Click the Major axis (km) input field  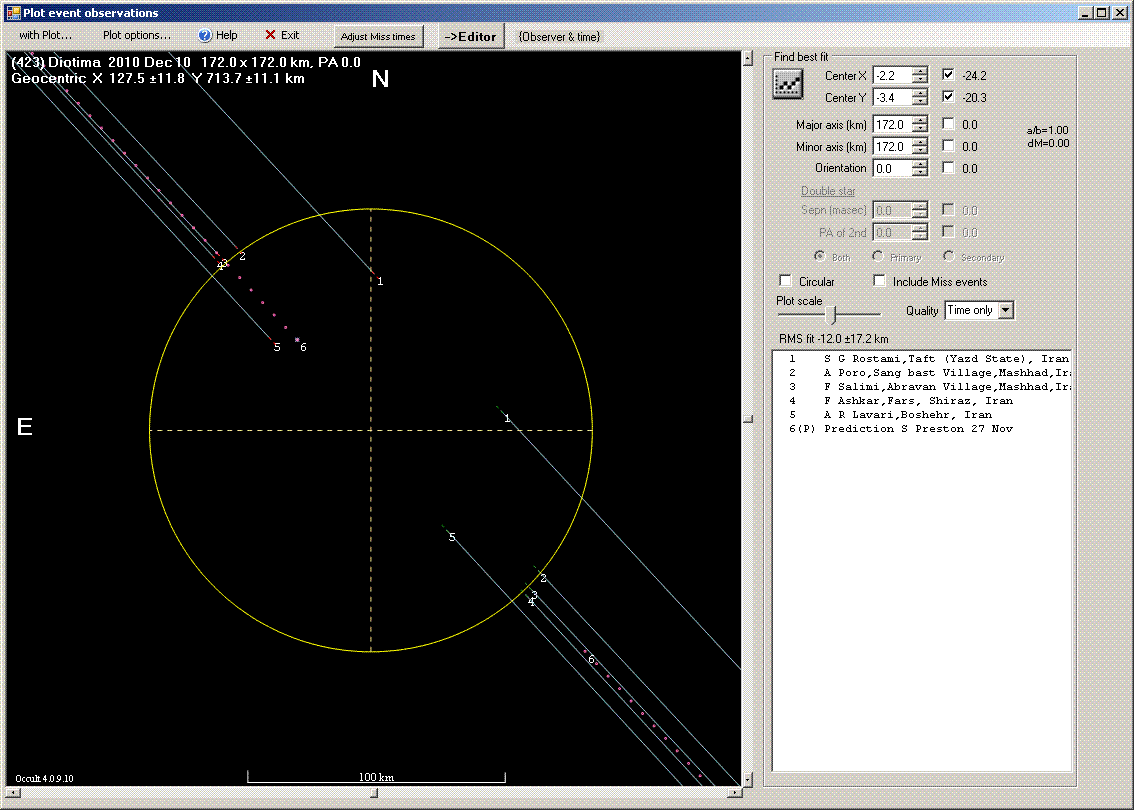[x=892, y=125]
